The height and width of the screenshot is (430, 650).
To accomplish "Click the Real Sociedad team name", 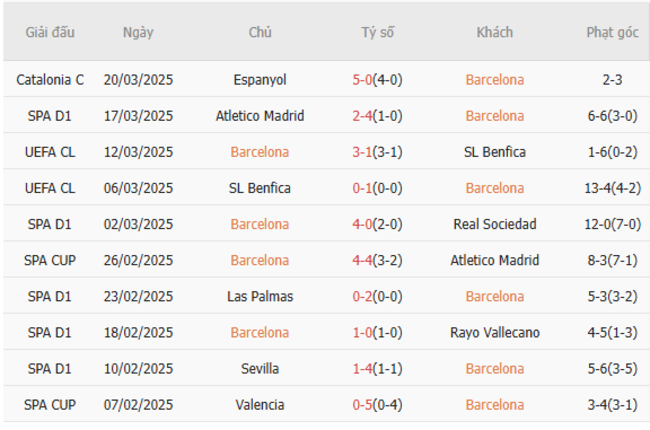I will 494,224.
